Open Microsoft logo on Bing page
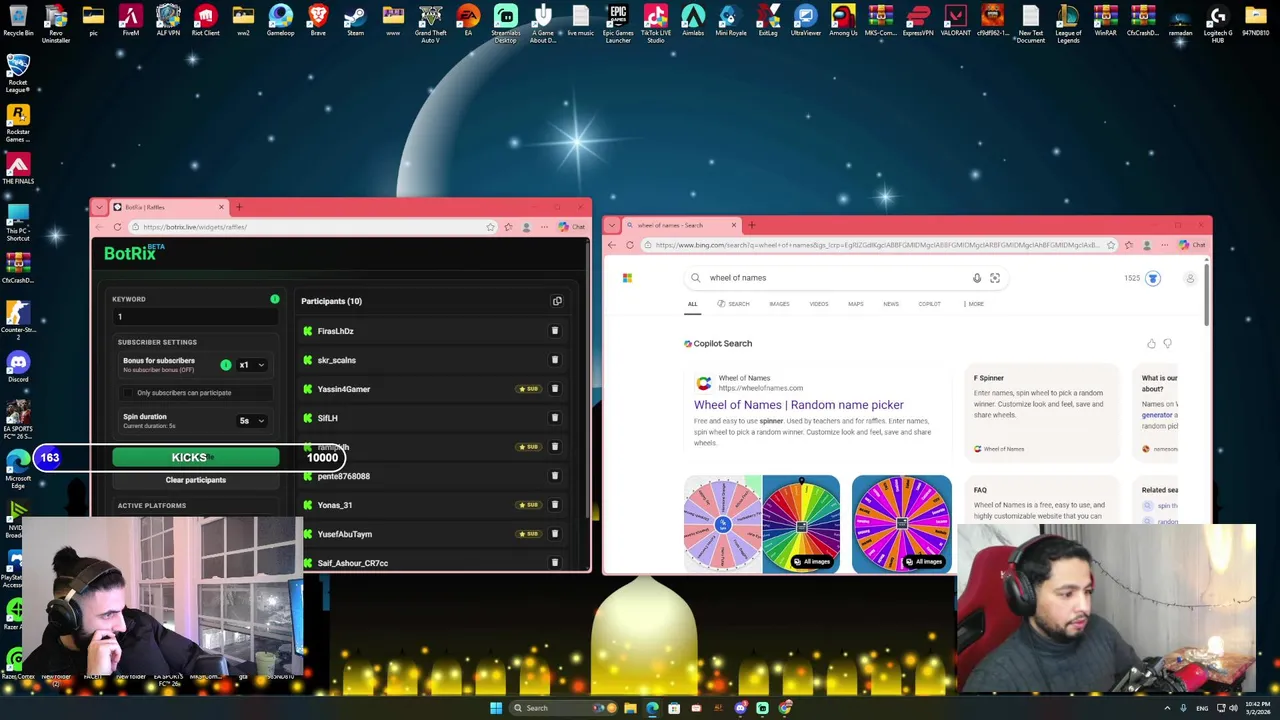1280x720 pixels. point(627,278)
